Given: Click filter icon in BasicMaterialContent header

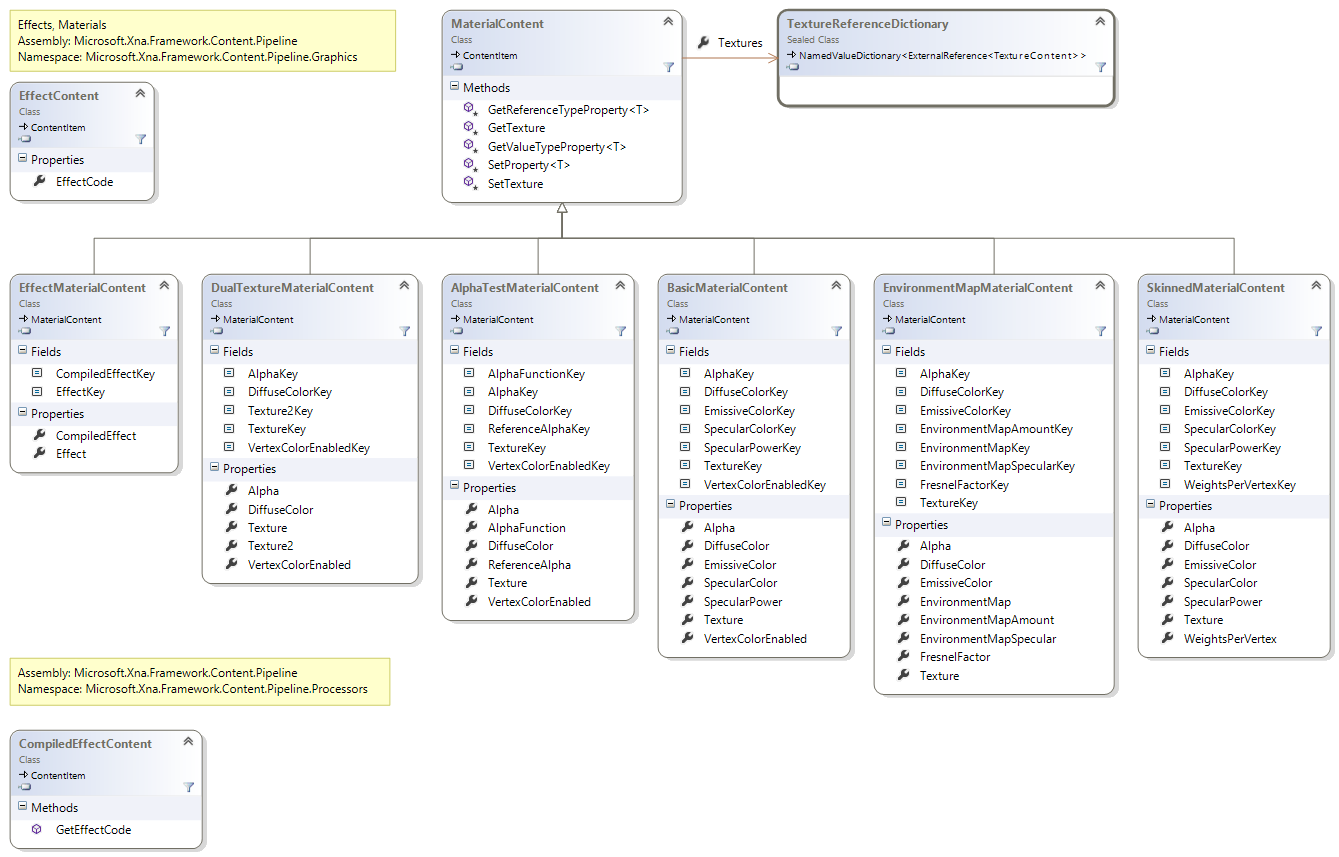Looking at the screenshot, I should tap(837, 331).
